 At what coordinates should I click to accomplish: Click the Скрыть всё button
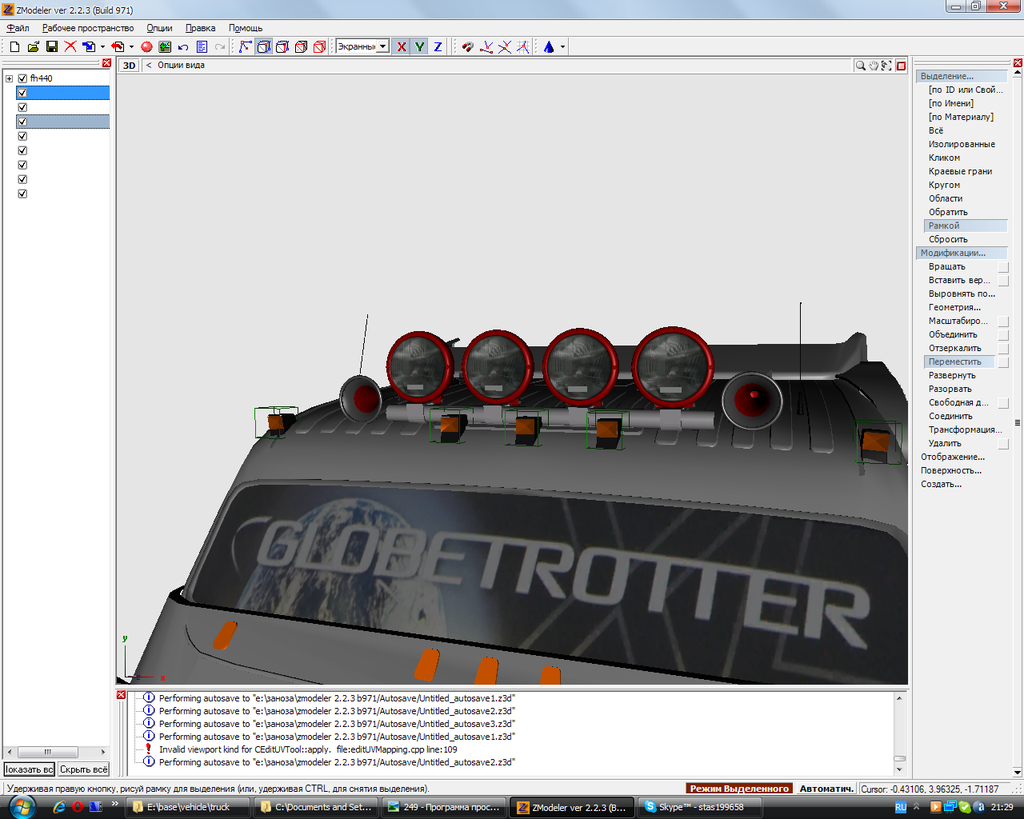[83, 769]
